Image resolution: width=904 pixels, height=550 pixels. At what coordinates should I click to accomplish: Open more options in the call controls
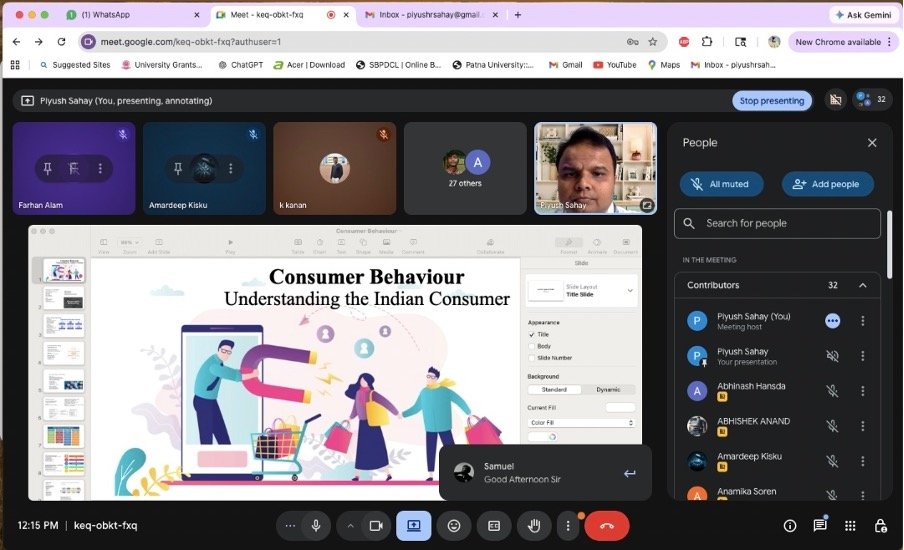[568, 526]
